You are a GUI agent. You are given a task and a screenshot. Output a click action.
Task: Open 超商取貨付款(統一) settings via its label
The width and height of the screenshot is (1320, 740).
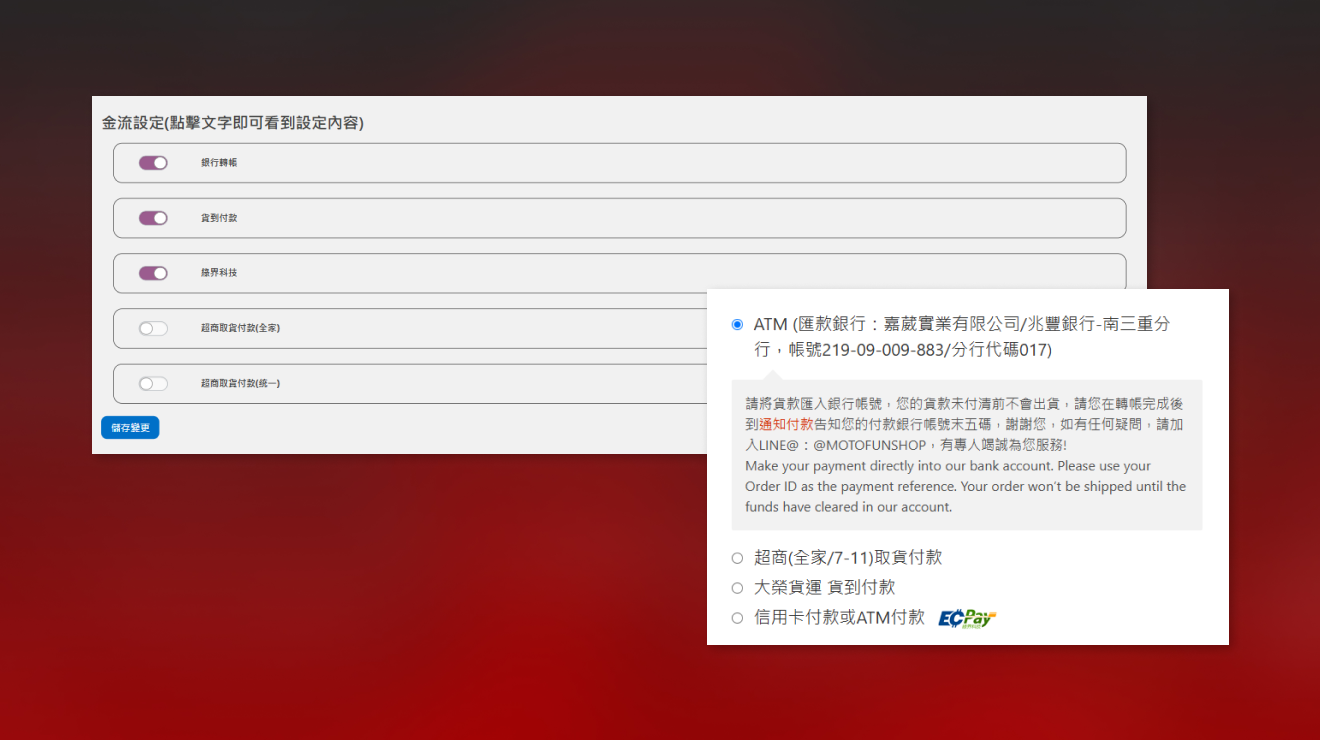pos(241,383)
